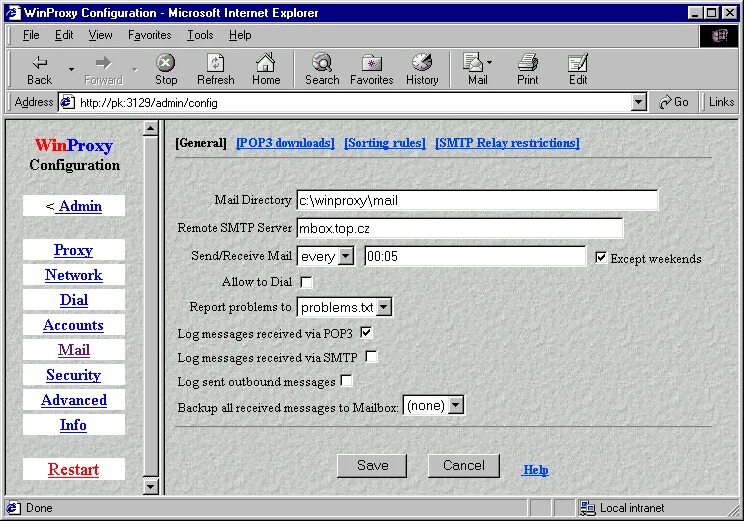Uncheck Except weekends checkbox
This screenshot has height=521, width=744.
(601, 258)
